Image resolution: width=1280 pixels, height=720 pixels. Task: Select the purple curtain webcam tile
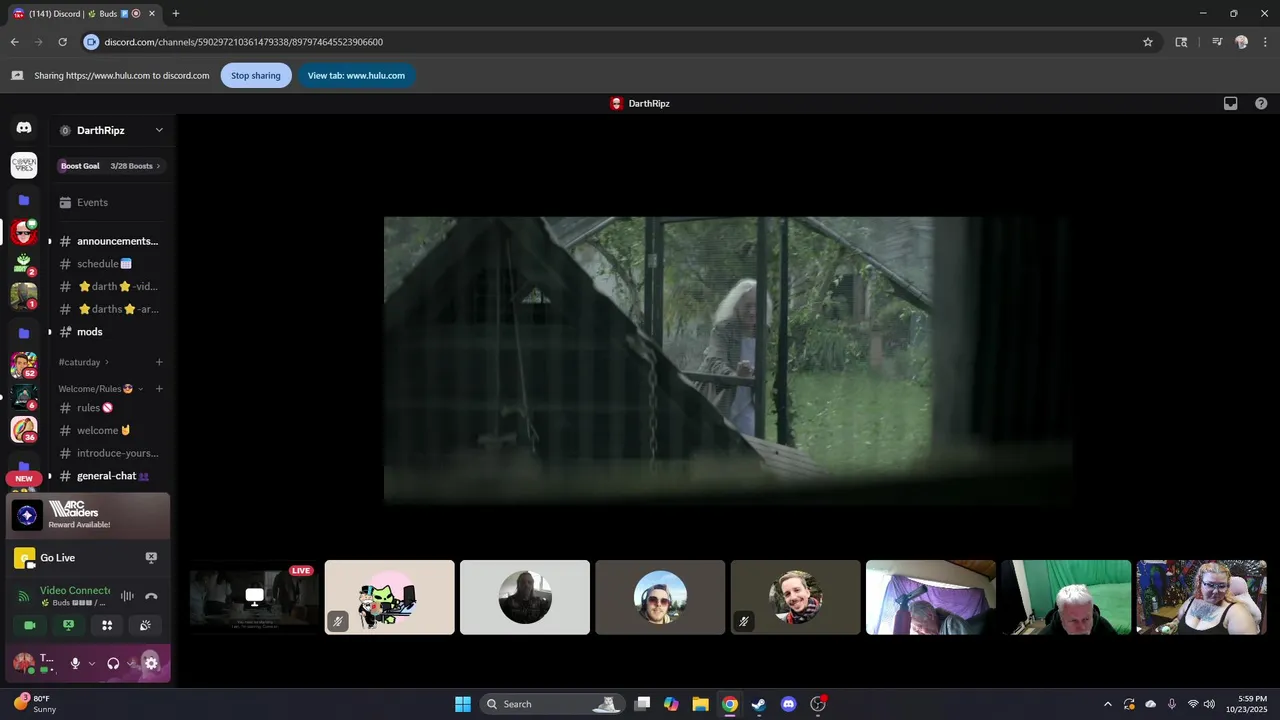[931, 597]
